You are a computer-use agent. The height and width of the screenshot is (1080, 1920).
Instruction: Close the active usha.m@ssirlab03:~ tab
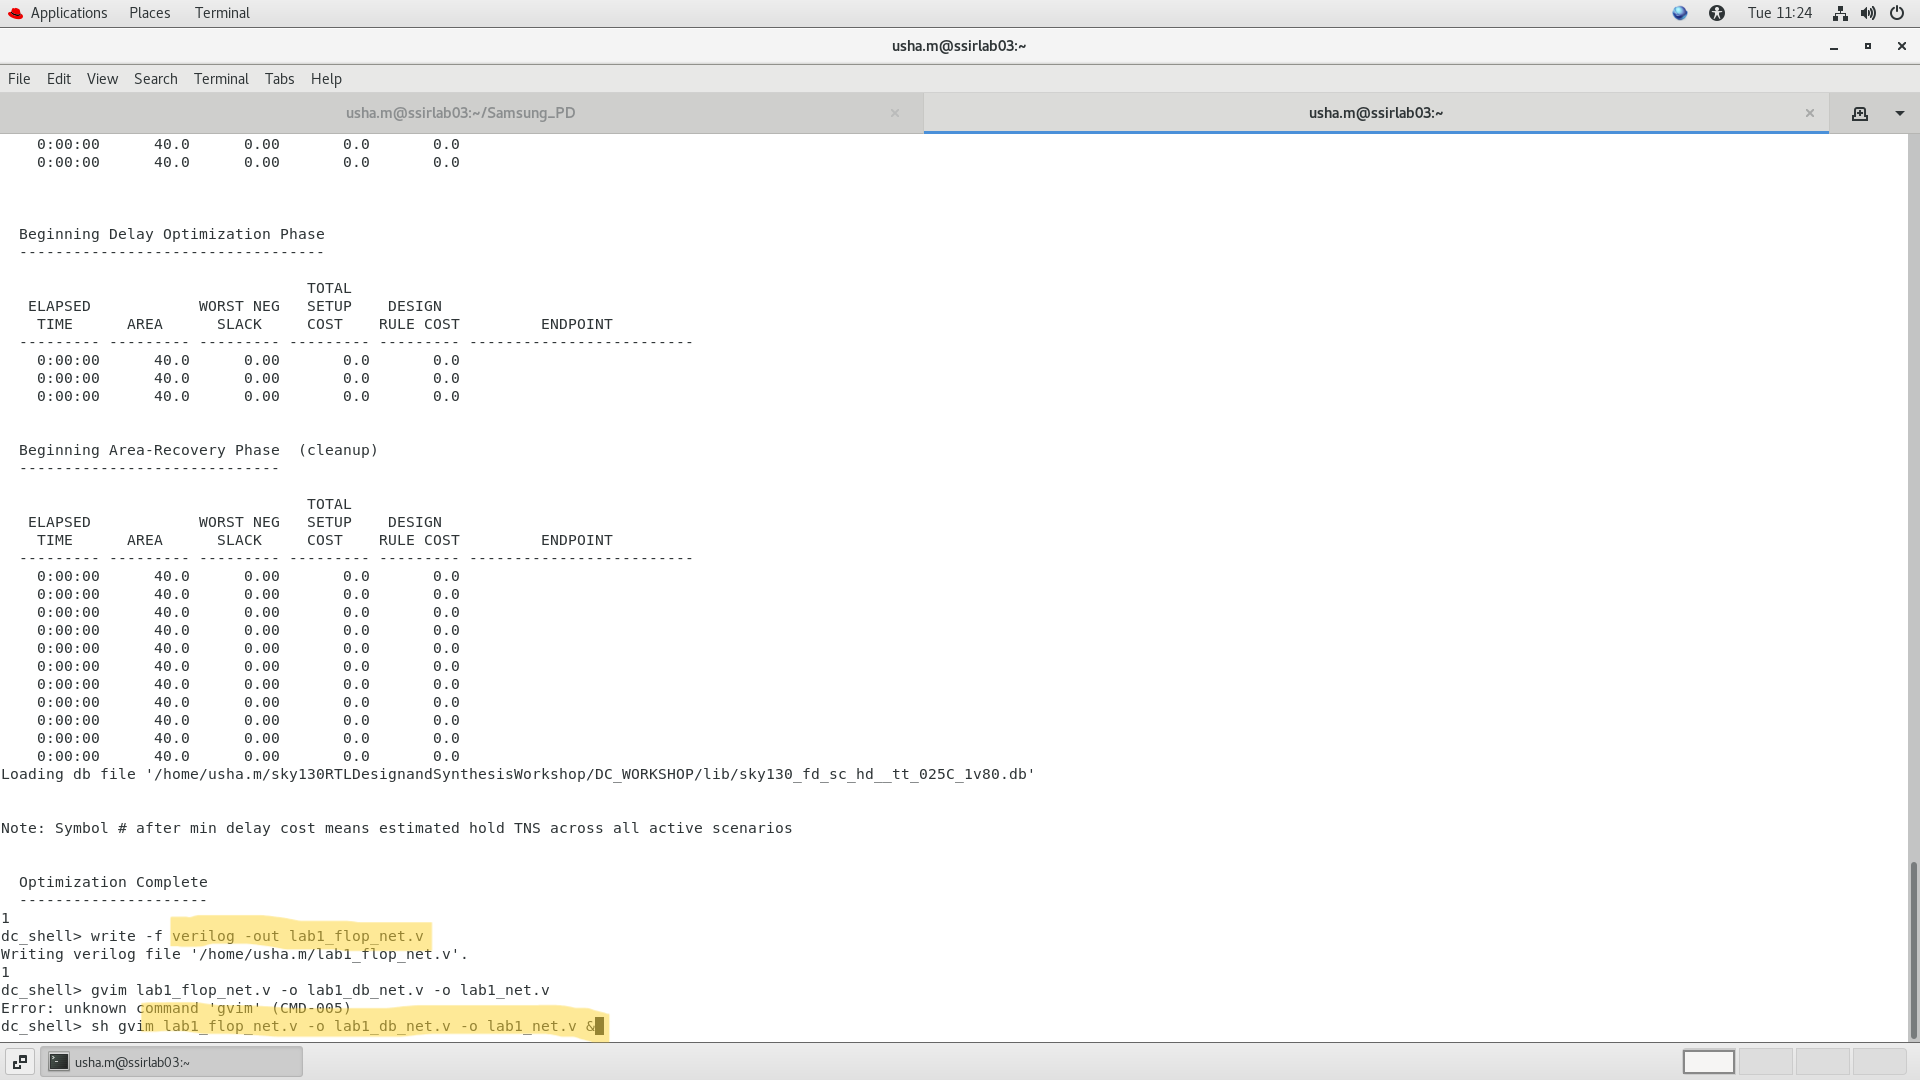click(1809, 113)
